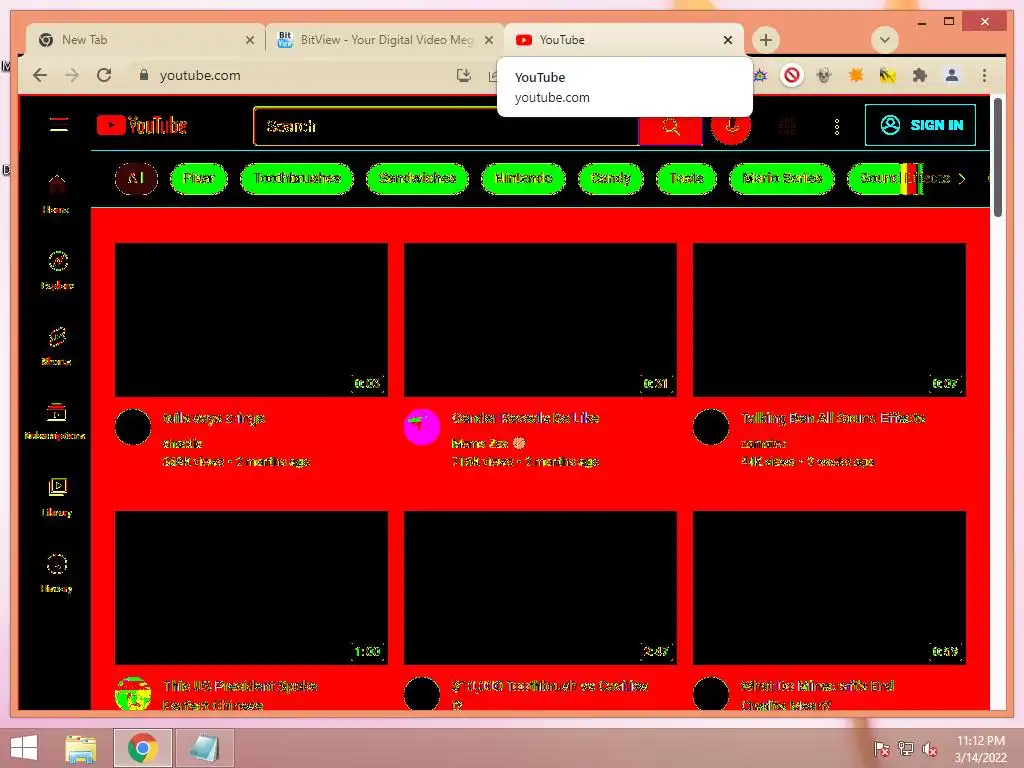Select the Nintendo category chip
Screen dimensions: 1024x768
tap(523, 178)
